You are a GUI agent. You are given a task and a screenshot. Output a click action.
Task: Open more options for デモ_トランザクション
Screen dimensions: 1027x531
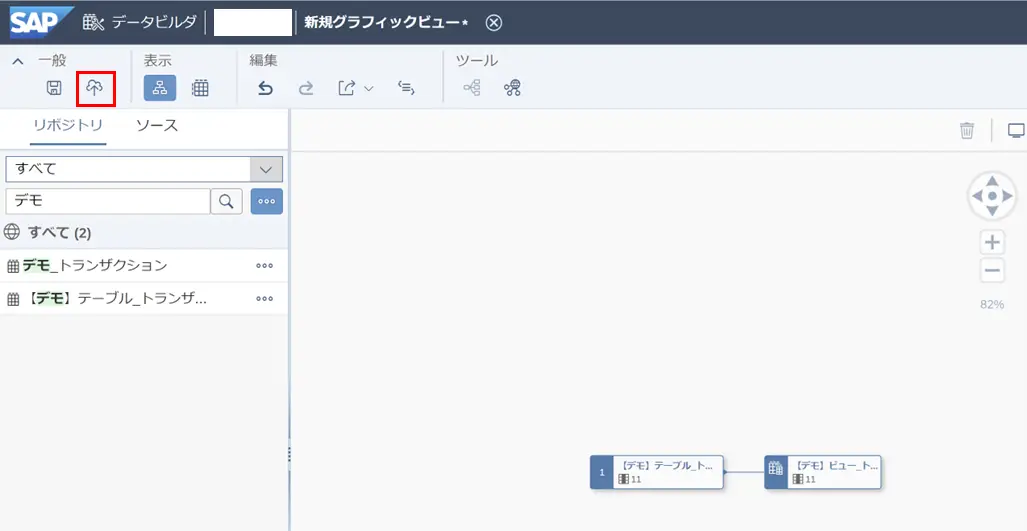click(x=265, y=266)
